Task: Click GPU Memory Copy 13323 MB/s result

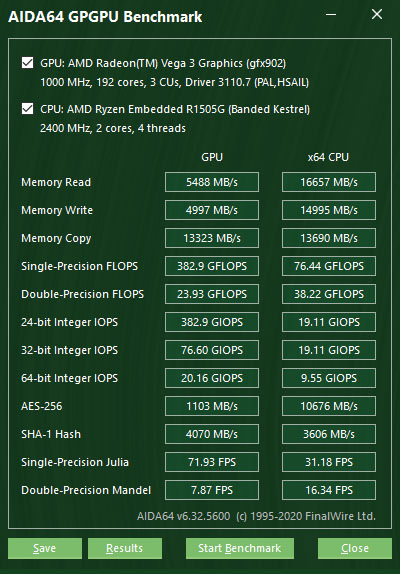Action: tap(212, 238)
